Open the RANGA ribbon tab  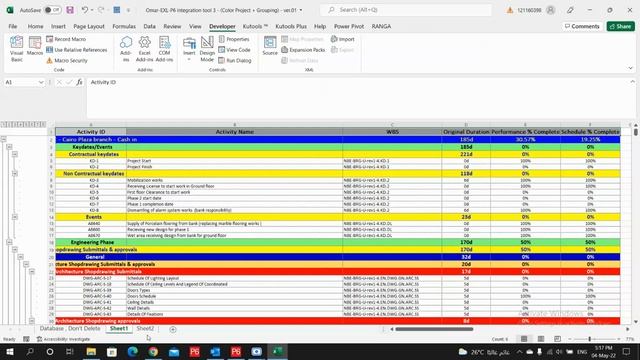[x=381, y=26]
